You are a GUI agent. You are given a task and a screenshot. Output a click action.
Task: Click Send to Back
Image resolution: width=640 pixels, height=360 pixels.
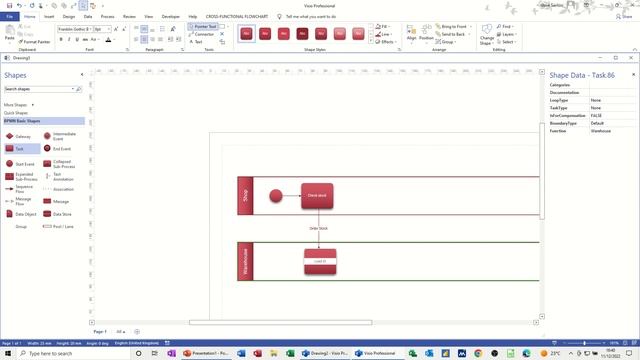(453, 34)
